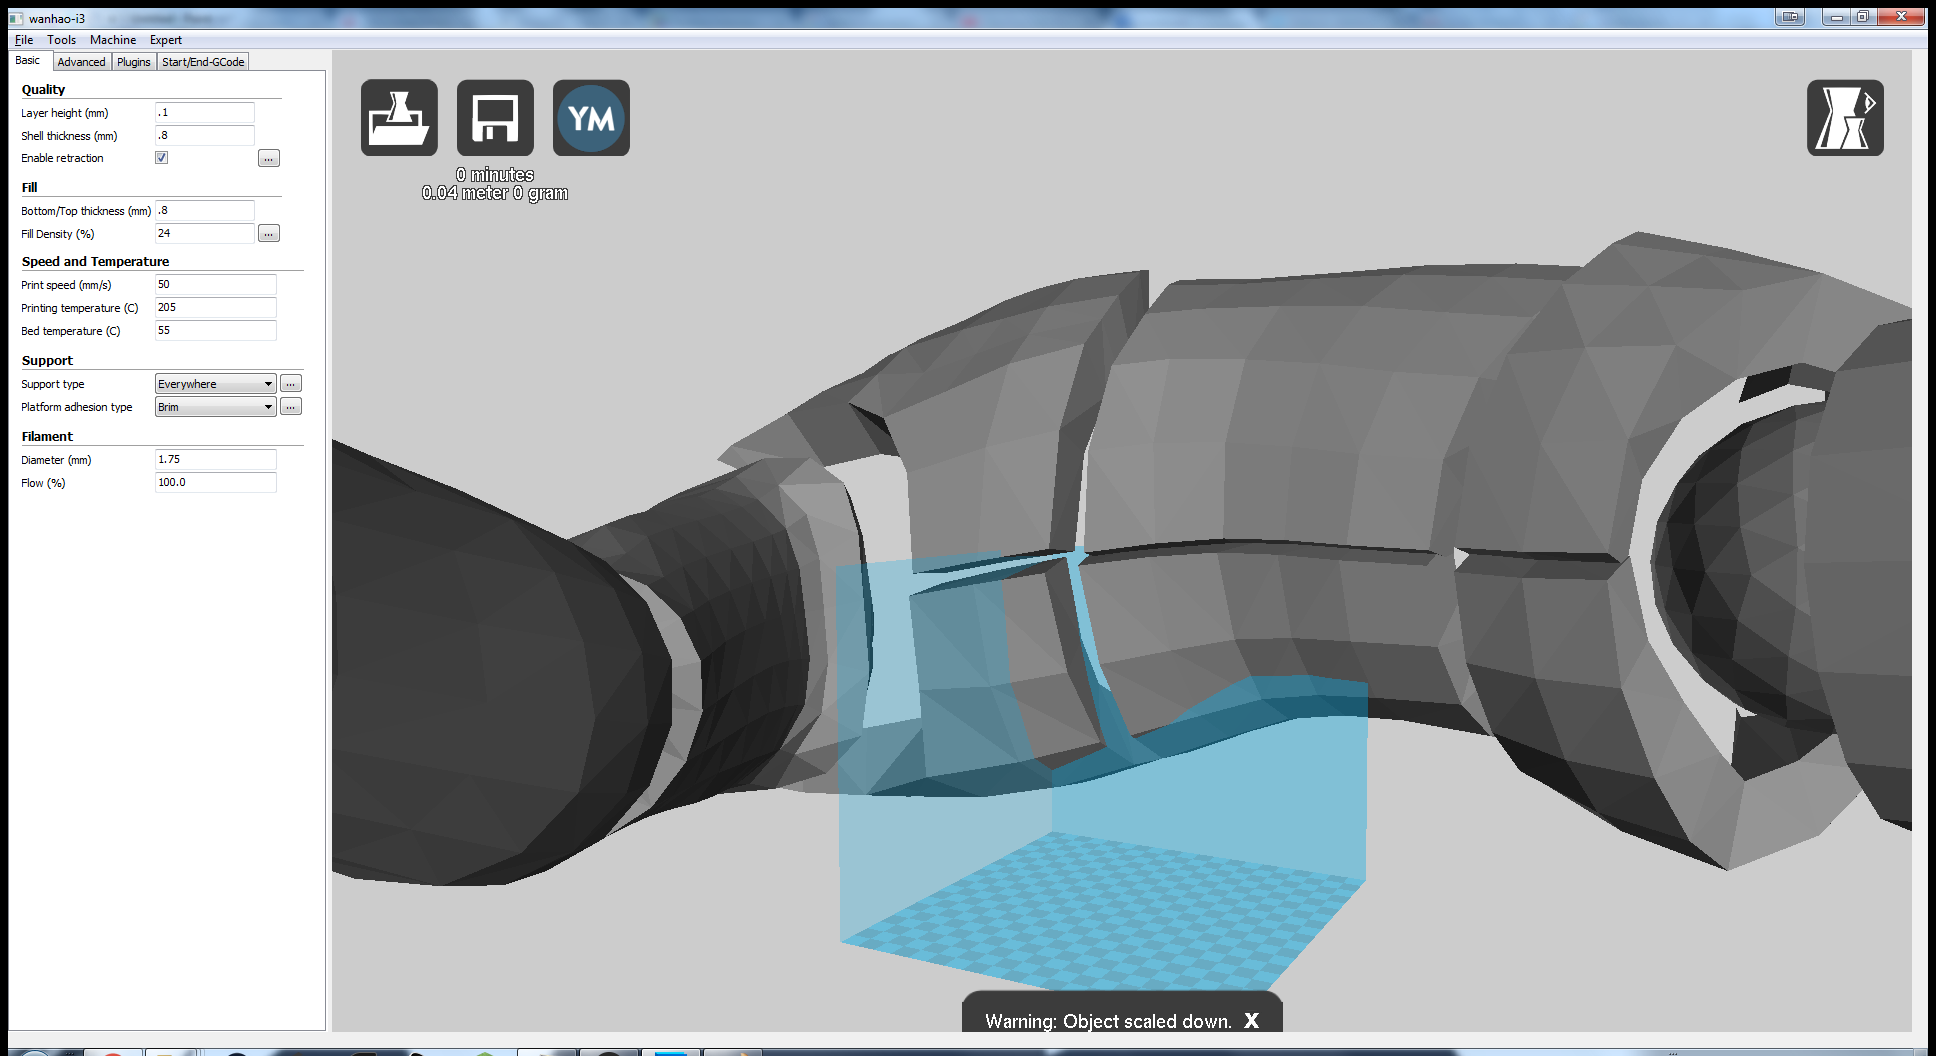Click the Shell thickness input field
This screenshot has width=1936, height=1056.
(205, 135)
